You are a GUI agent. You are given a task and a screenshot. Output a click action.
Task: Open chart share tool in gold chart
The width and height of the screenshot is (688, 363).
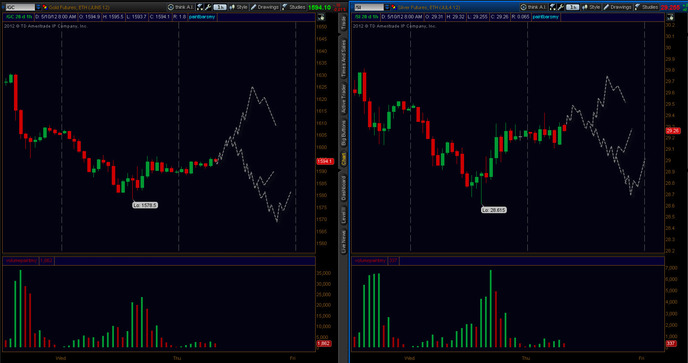pos(200,7)
